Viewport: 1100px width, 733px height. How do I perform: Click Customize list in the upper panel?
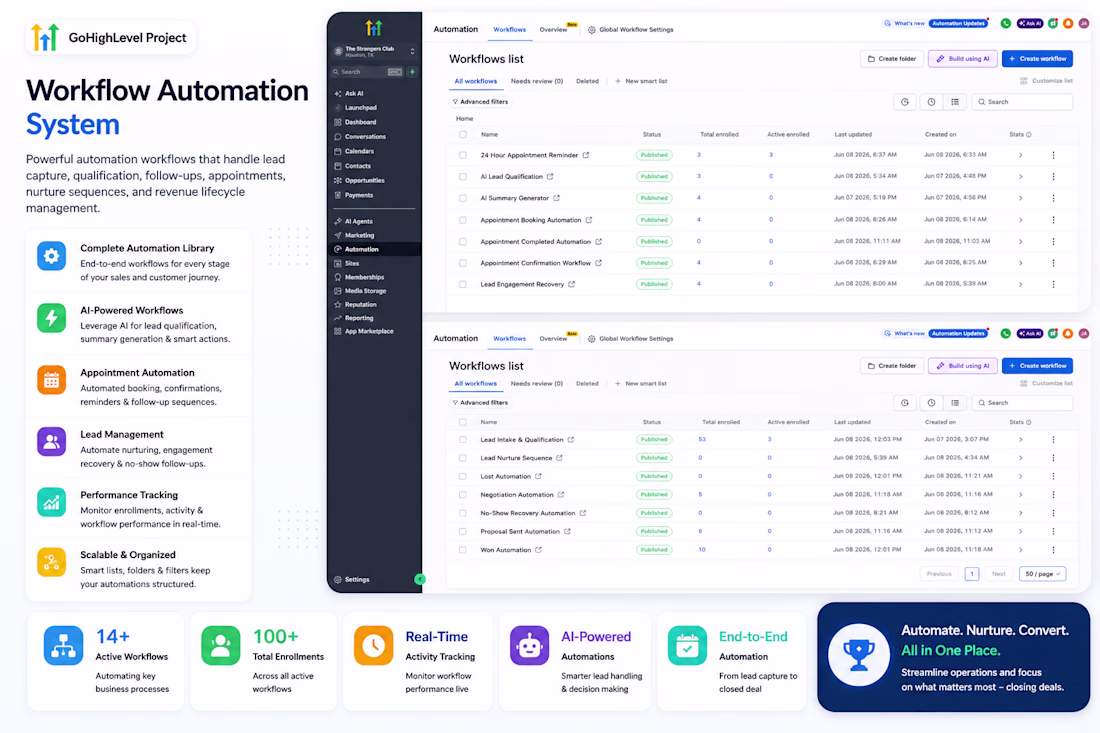pos(1046,81)
